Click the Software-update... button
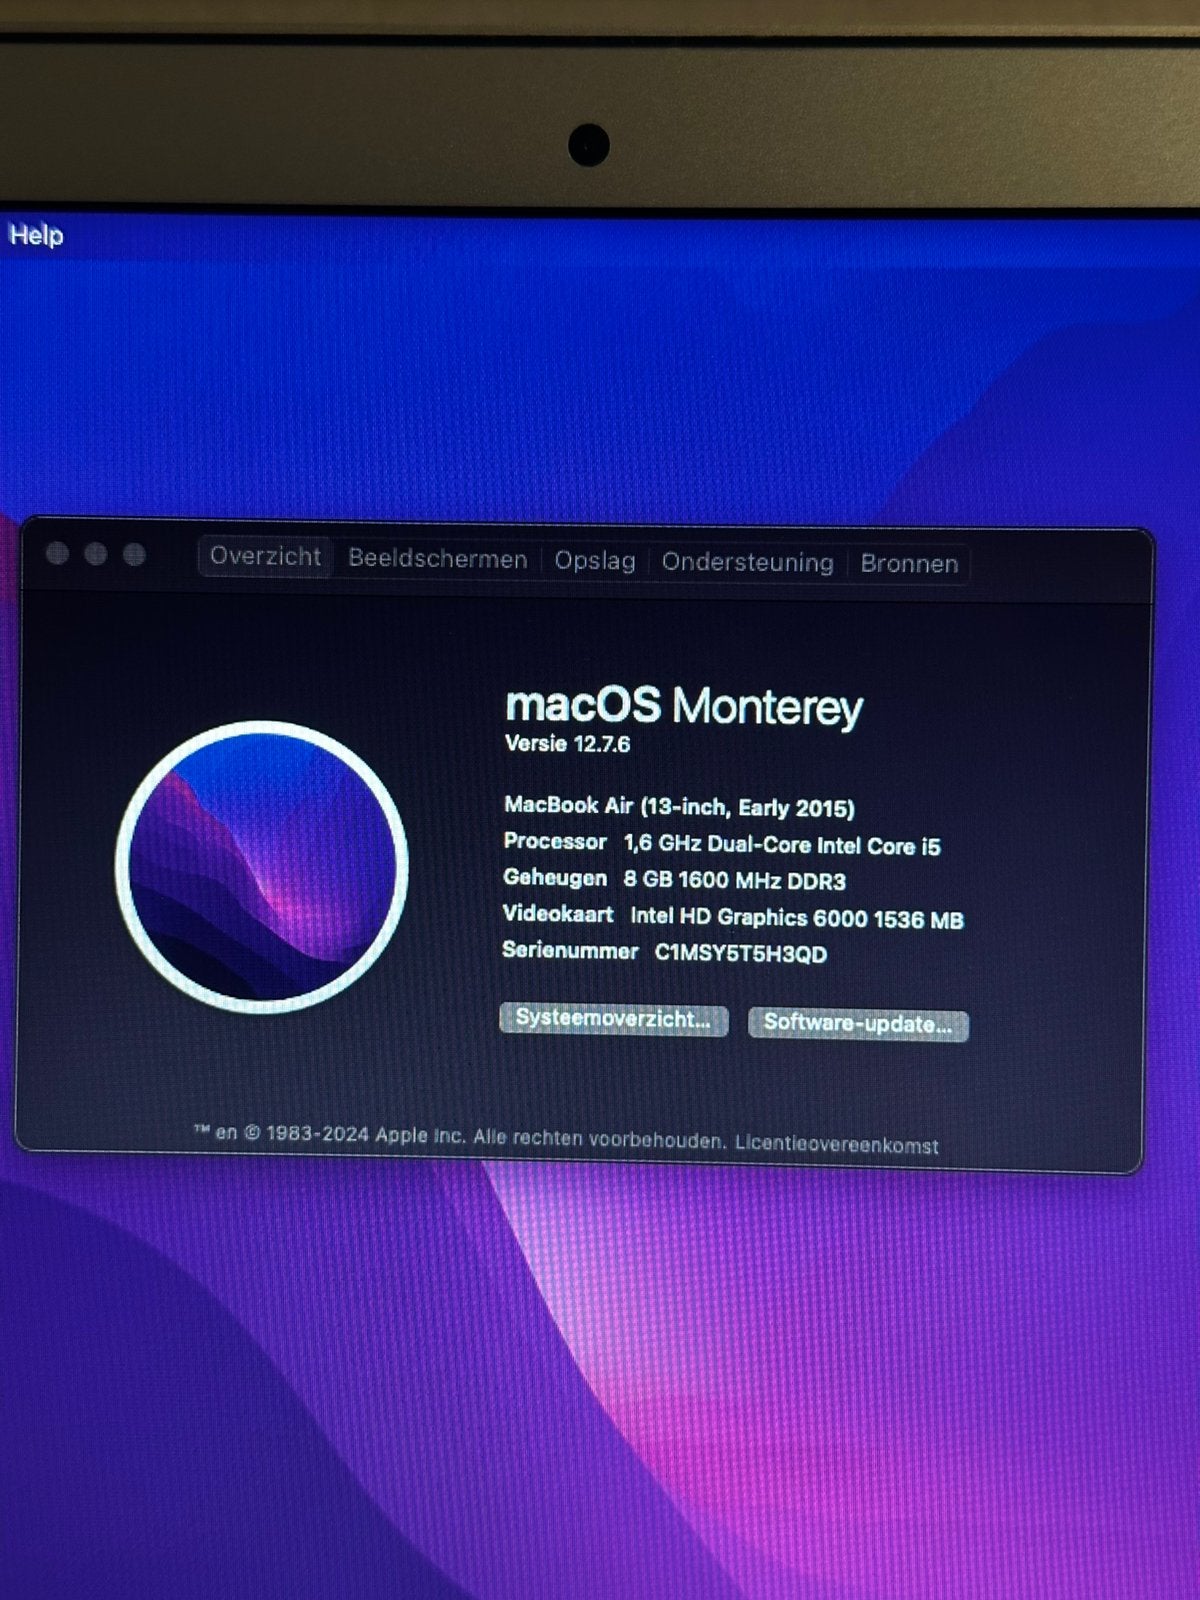The width and height of the screenshot is (1200, 1600). click(858, 1024)
